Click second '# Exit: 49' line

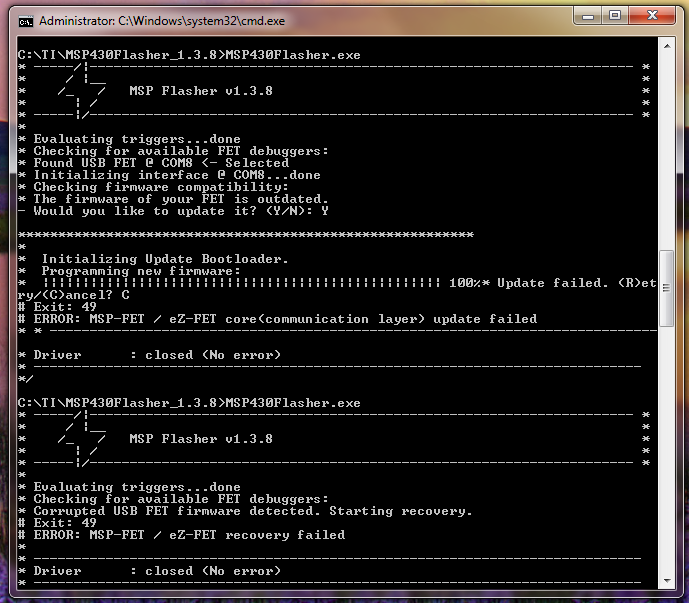[x=57, y=523]
